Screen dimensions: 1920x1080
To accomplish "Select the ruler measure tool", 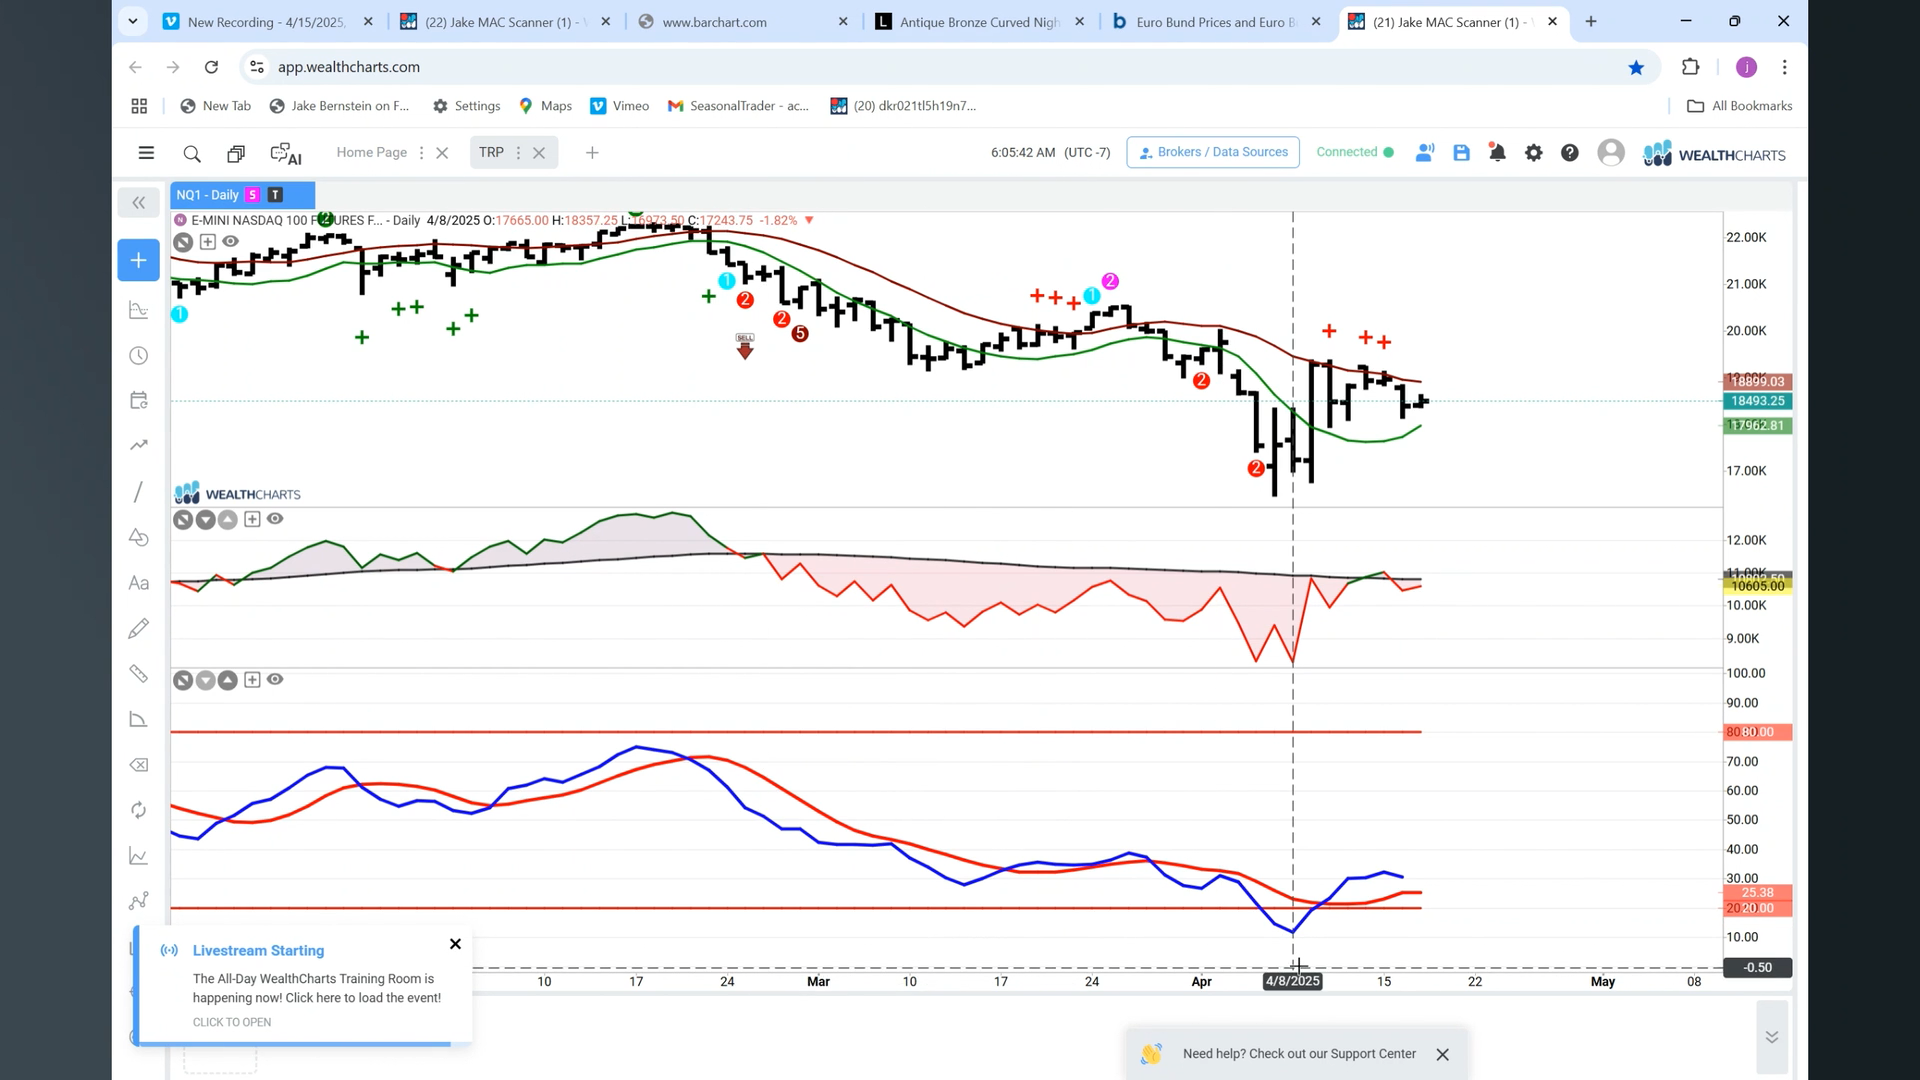I will point(139,674).
